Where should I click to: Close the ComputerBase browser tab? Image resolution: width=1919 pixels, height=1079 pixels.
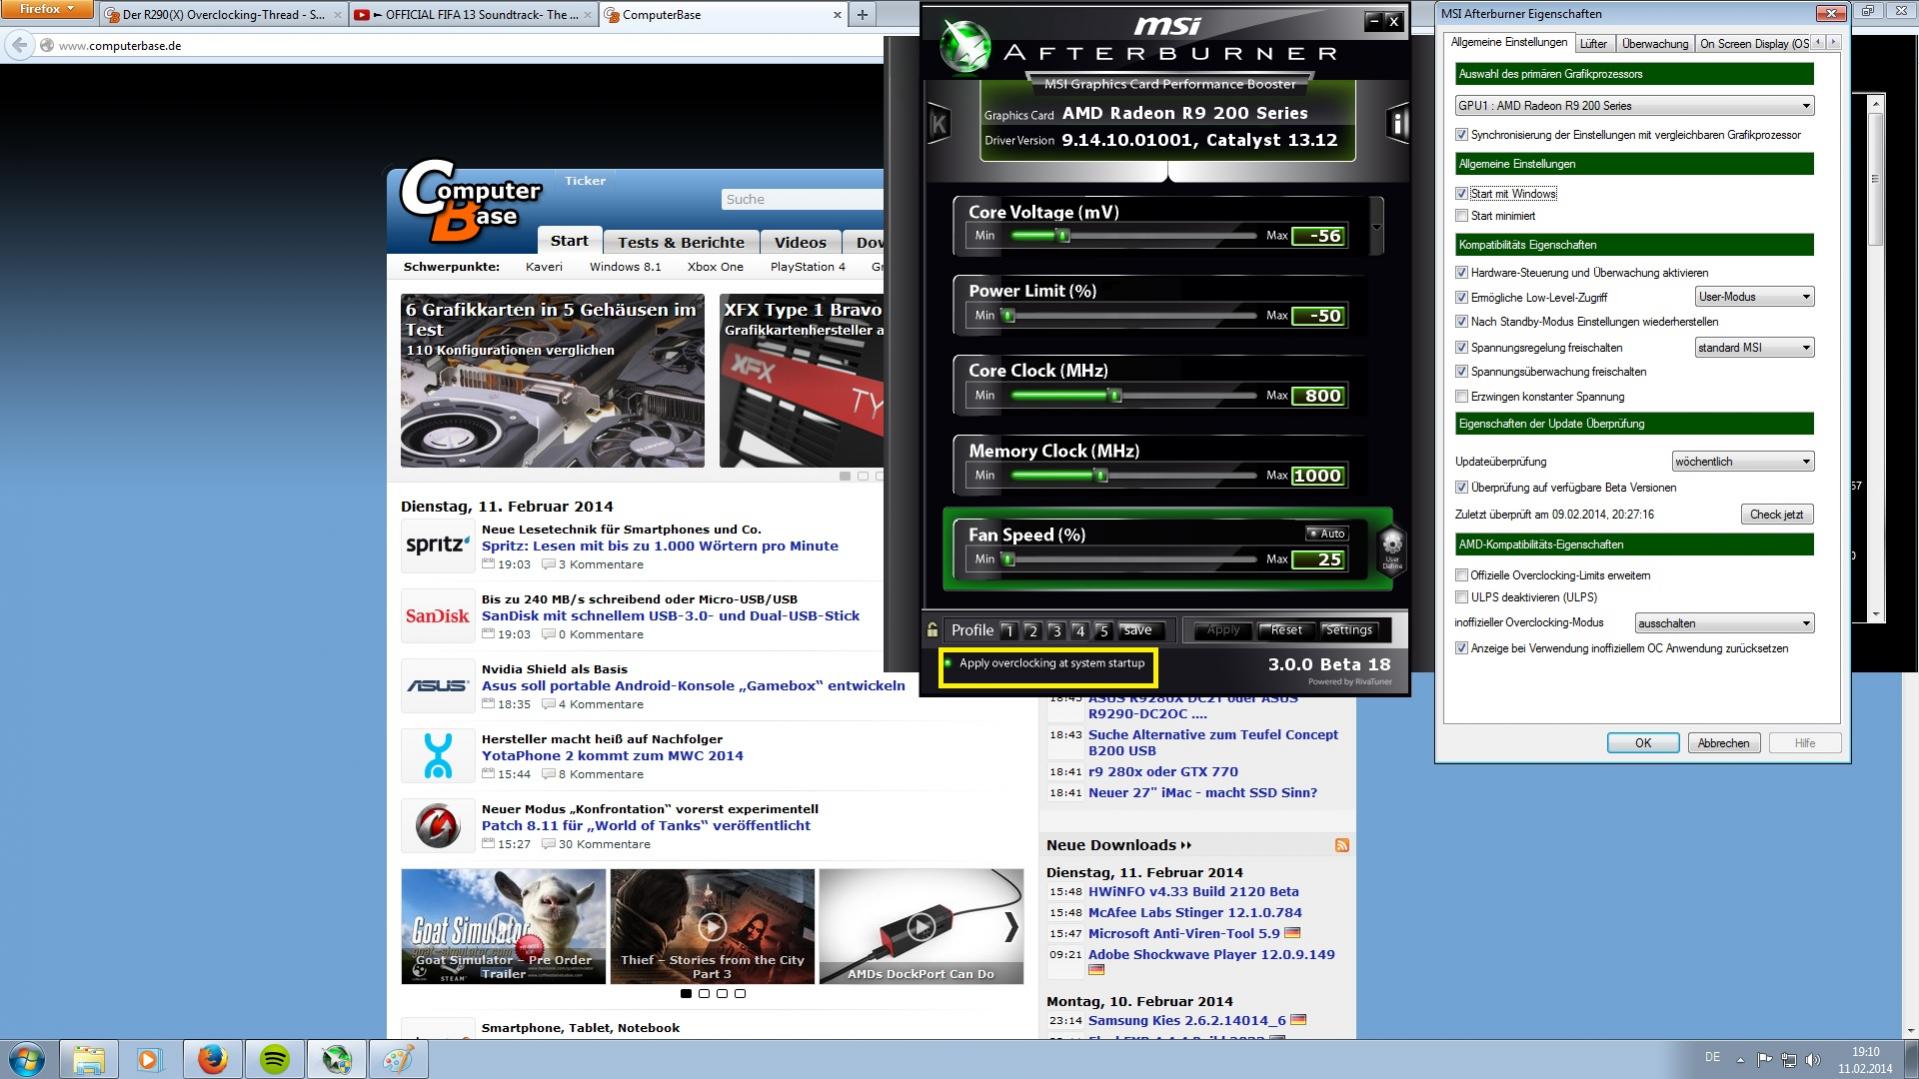[837, 15]
